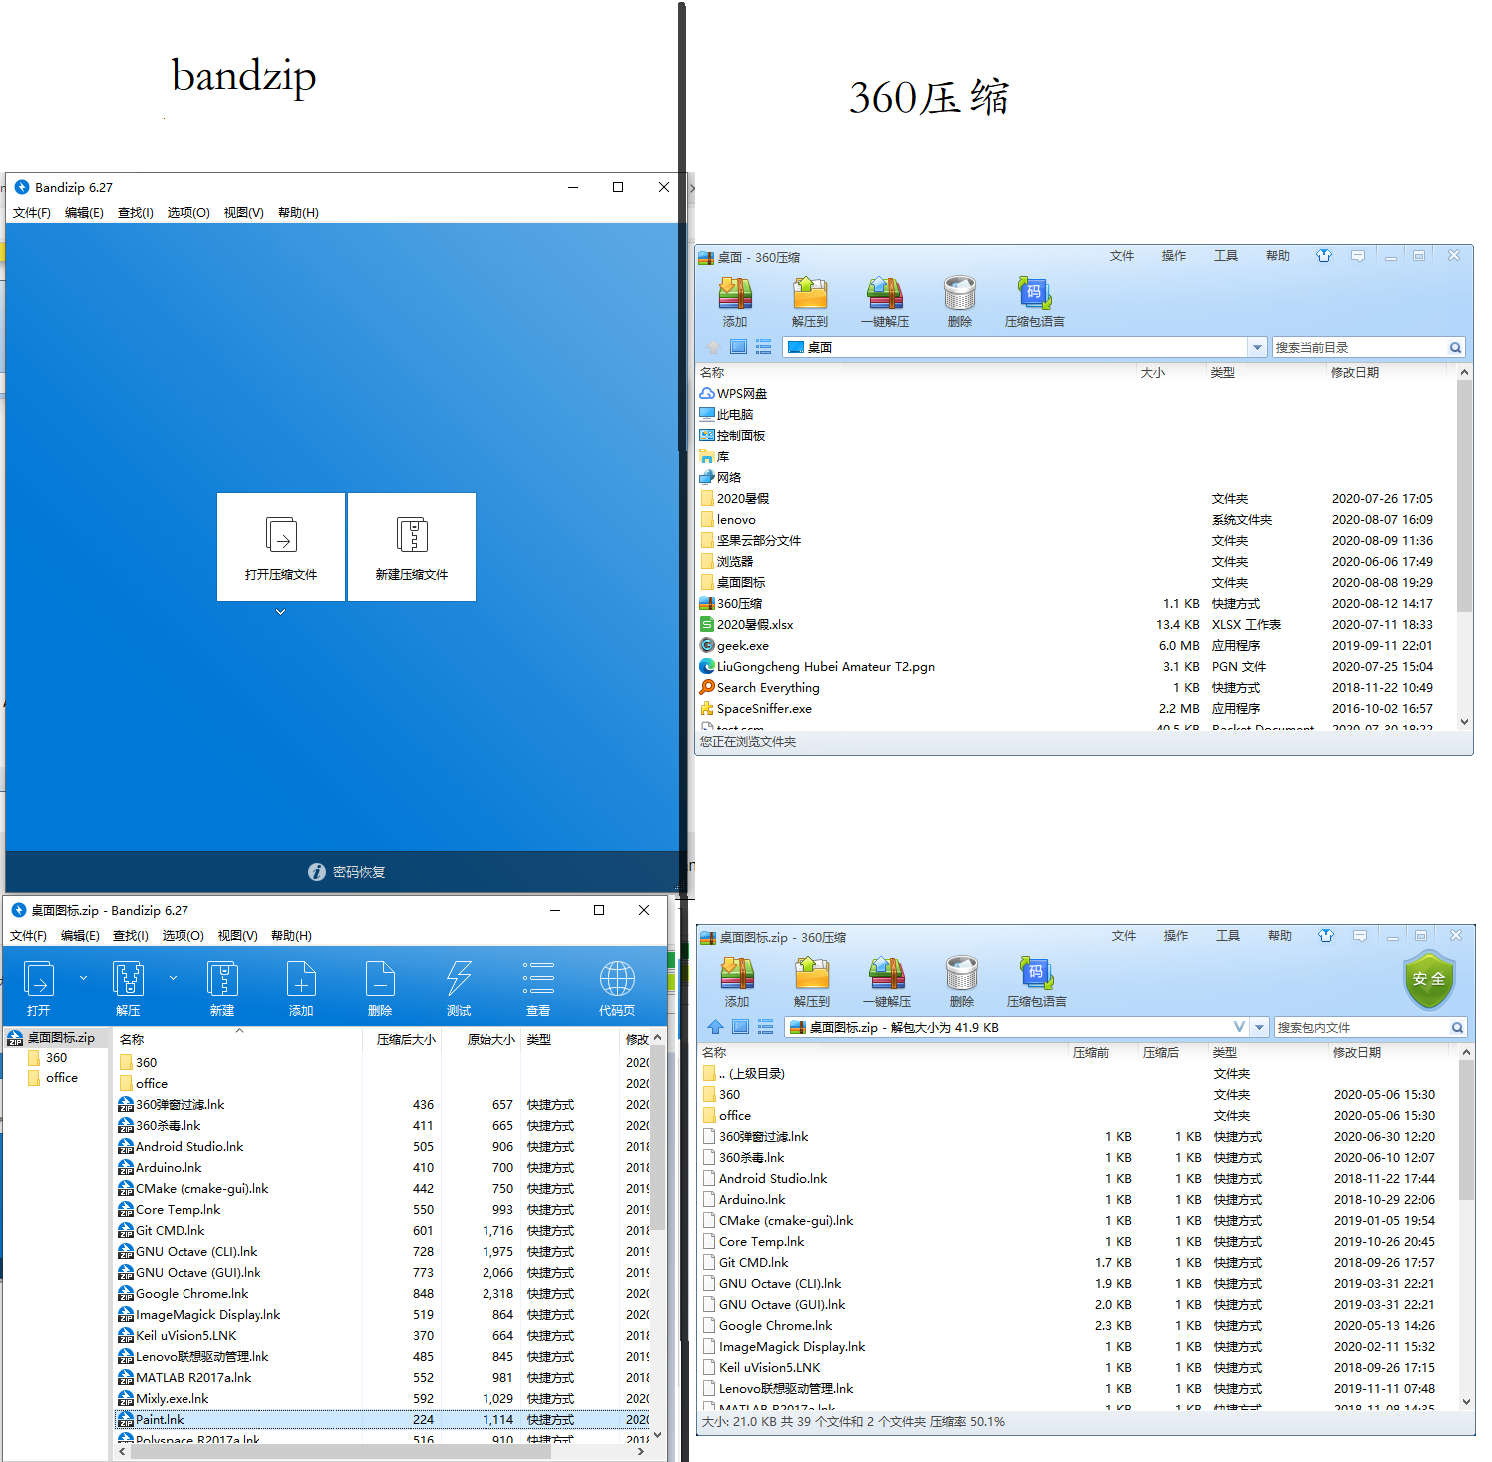Viewport: 1492px width, 1462px height.
Task: Switch to list view in 桌面 - 360压缩 window
Action: pos(764,347)
